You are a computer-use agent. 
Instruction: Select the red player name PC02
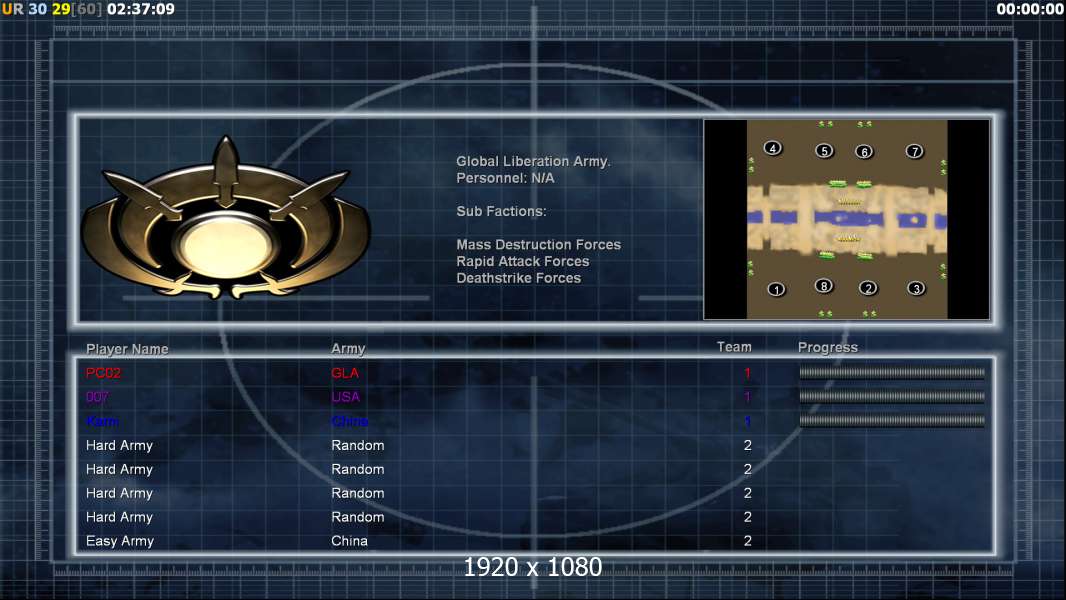(103, 373)
